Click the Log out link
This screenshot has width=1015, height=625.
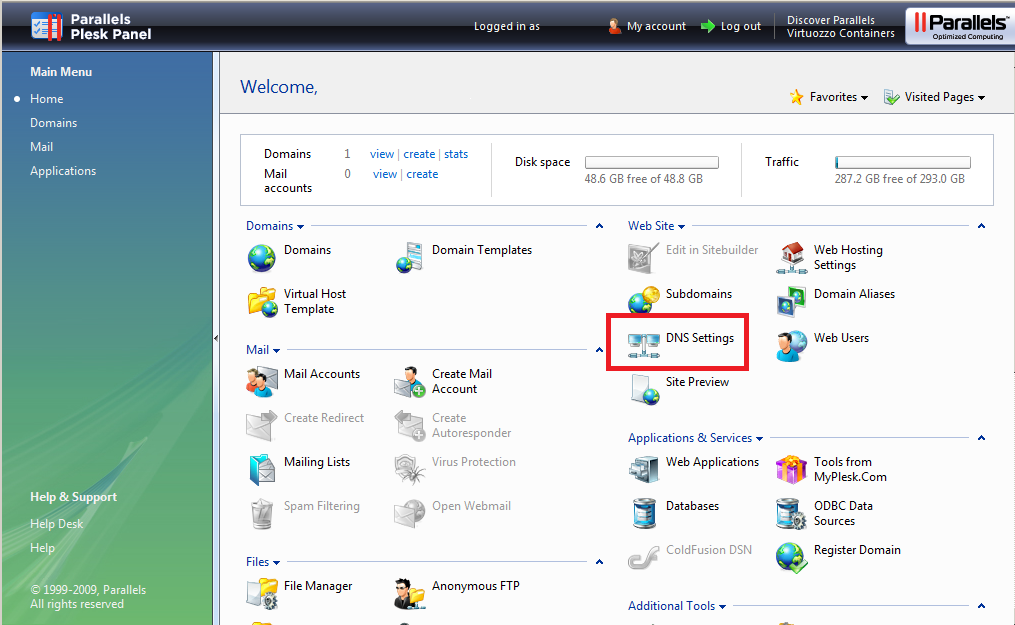740,26
